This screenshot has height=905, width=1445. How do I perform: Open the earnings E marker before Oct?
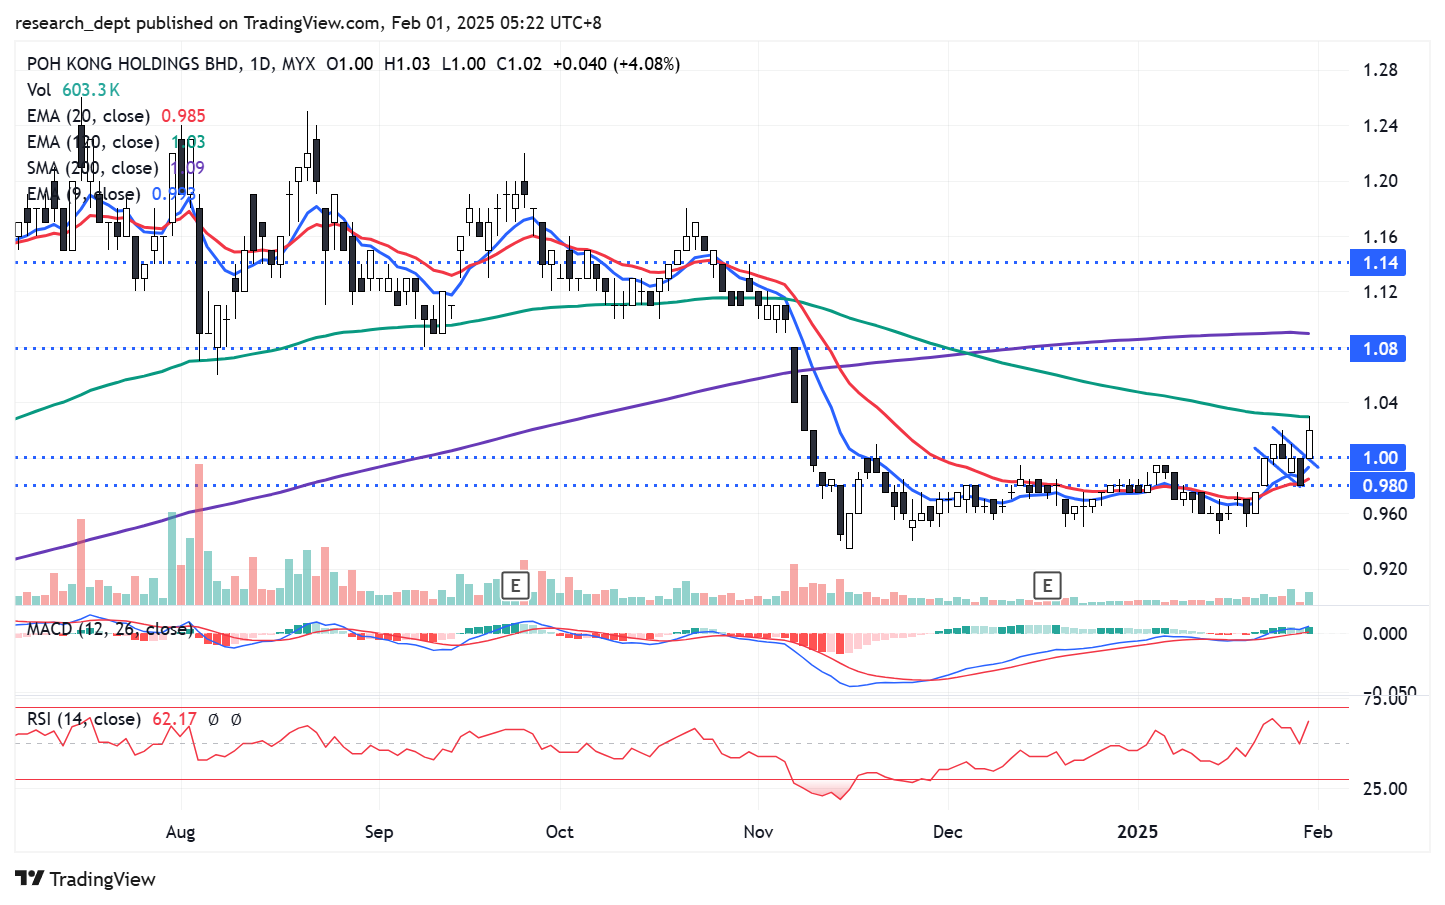tap(514, 586)
